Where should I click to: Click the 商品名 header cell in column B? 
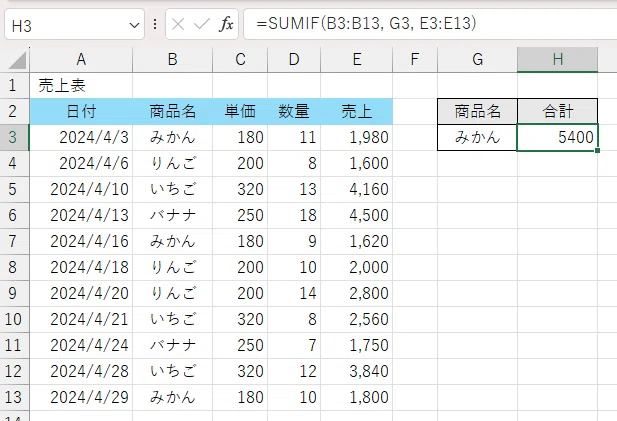point(172,111)
